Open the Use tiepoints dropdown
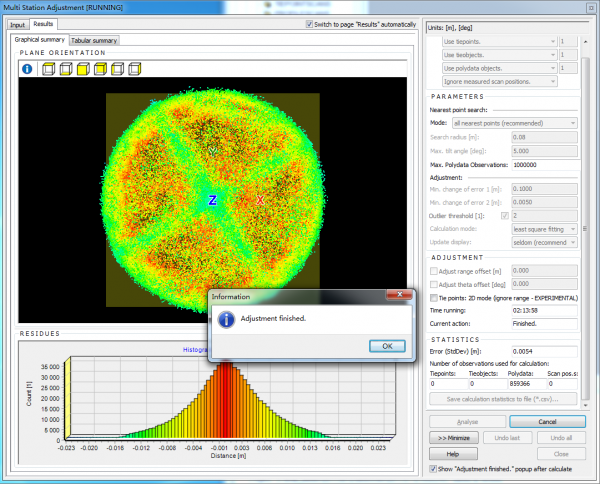Screen dimensions: 600x484 [500, 41]
